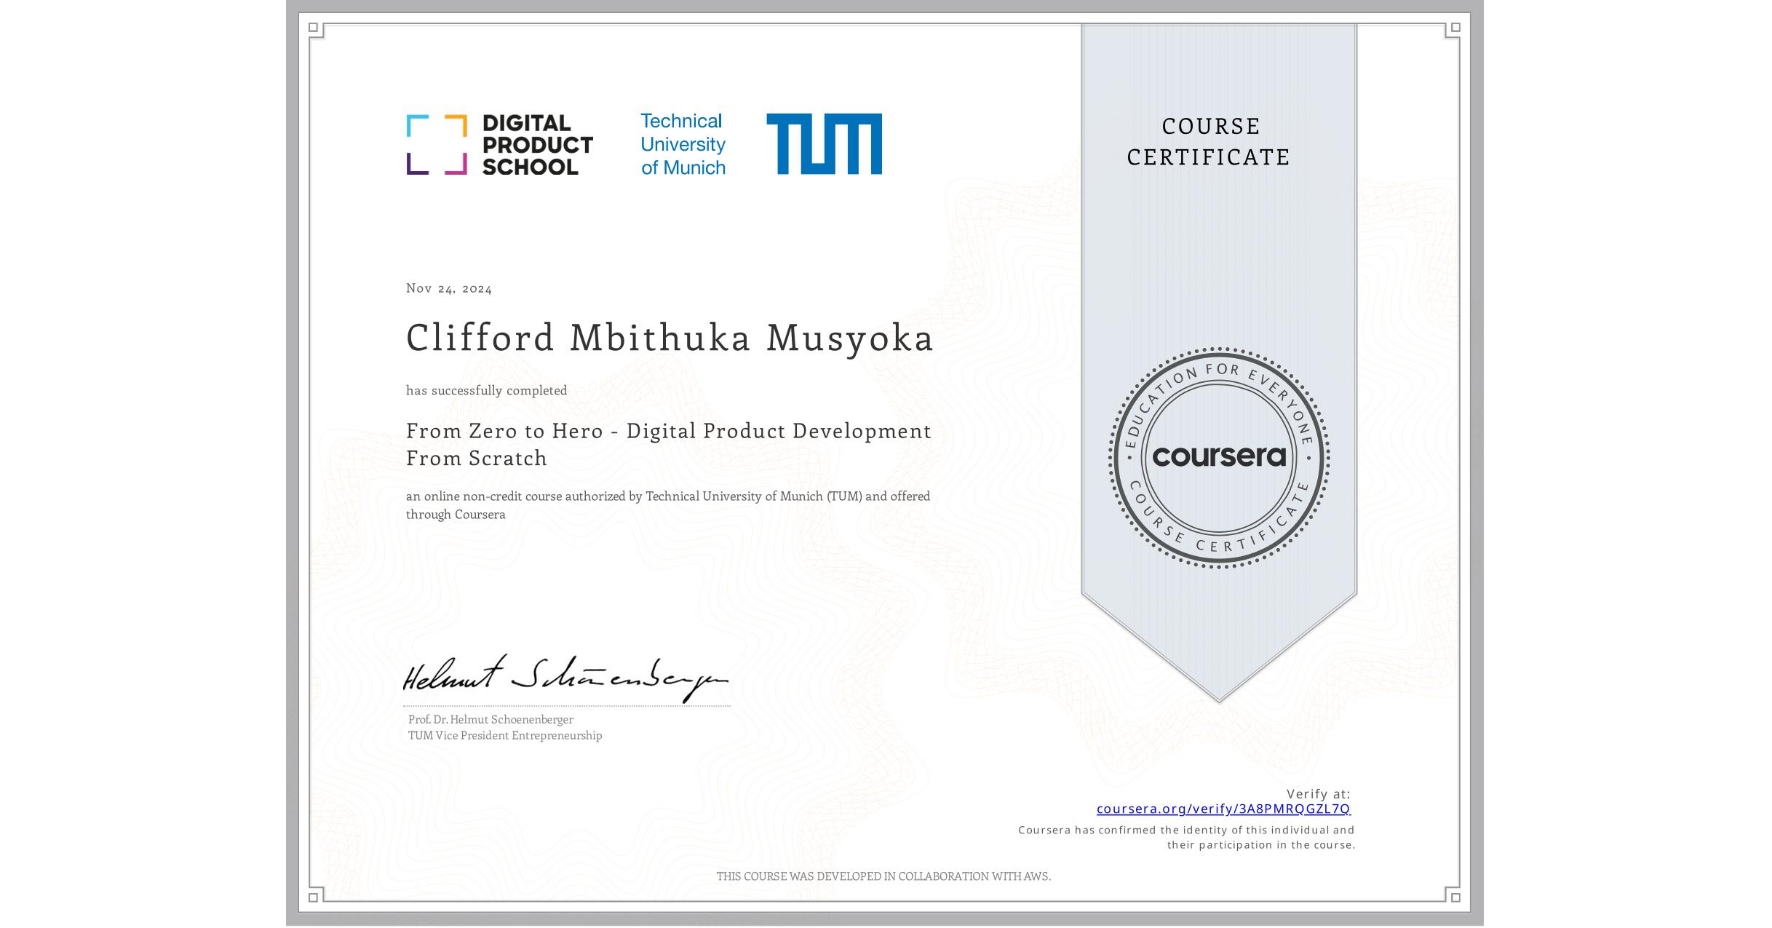
Task: Select the TUM university logo
Action: click(x=825, y=143)
